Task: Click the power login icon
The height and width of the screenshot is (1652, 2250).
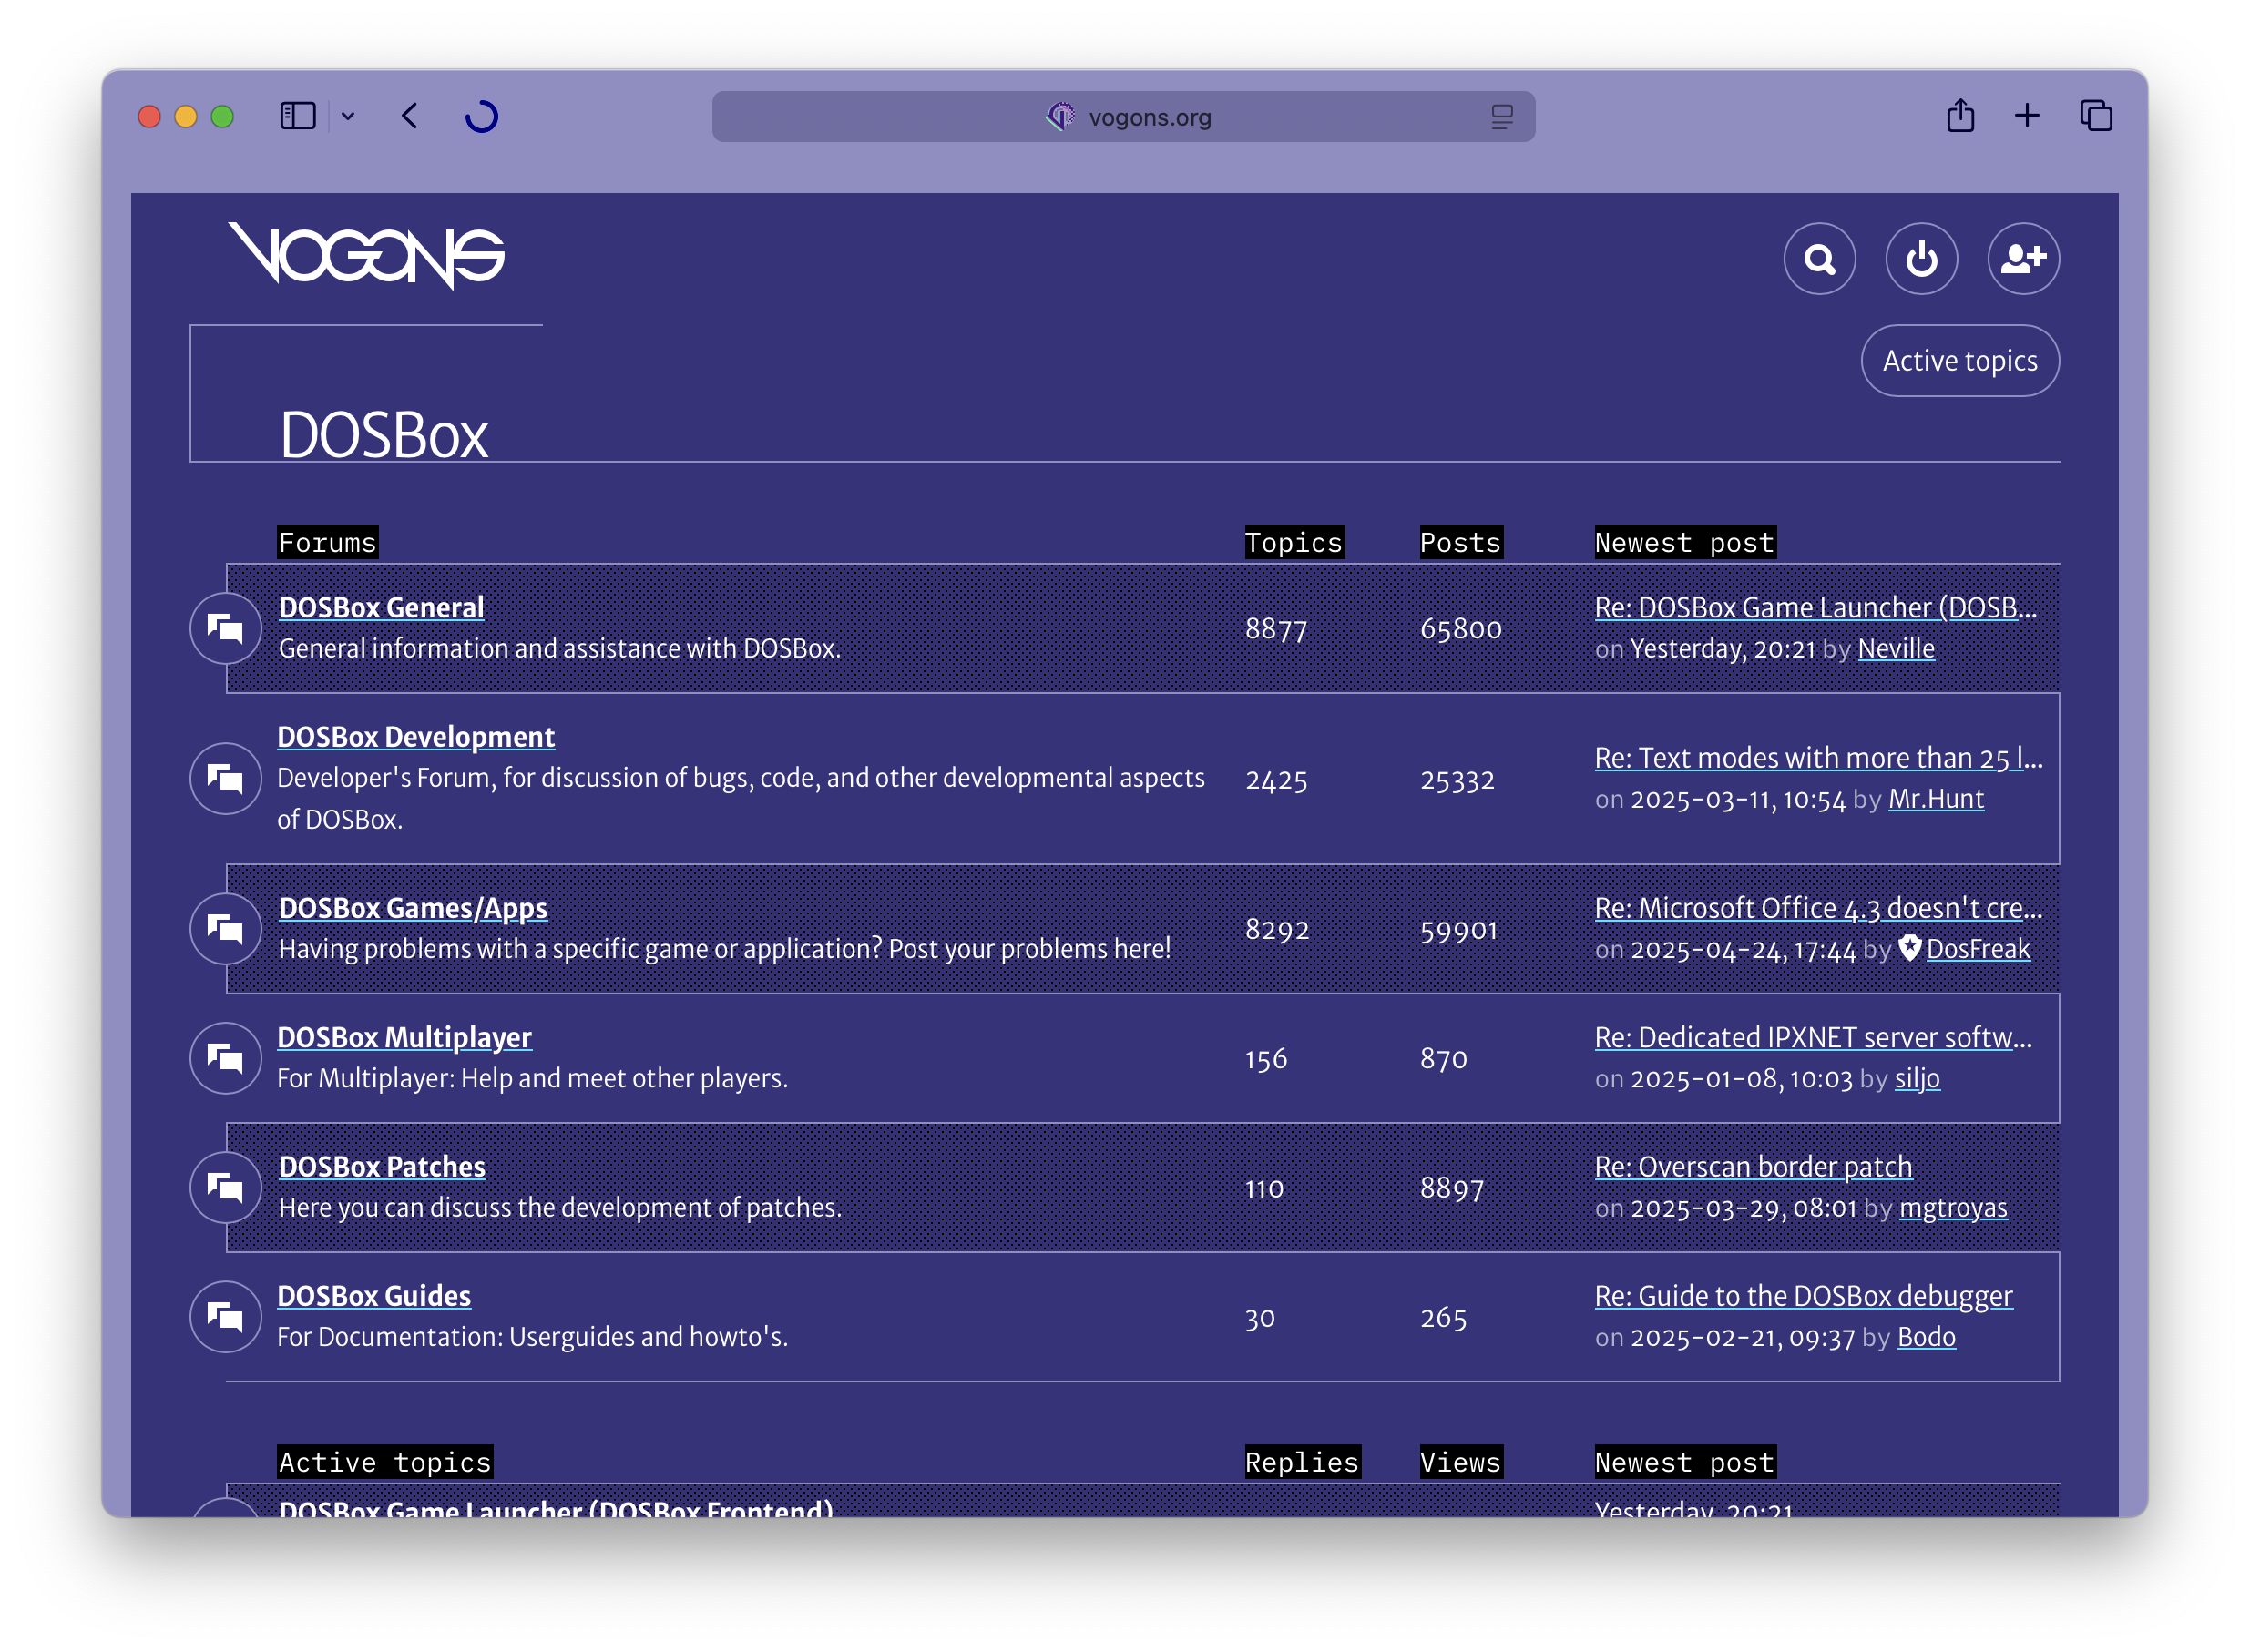Action: (x=1921, y=259)
